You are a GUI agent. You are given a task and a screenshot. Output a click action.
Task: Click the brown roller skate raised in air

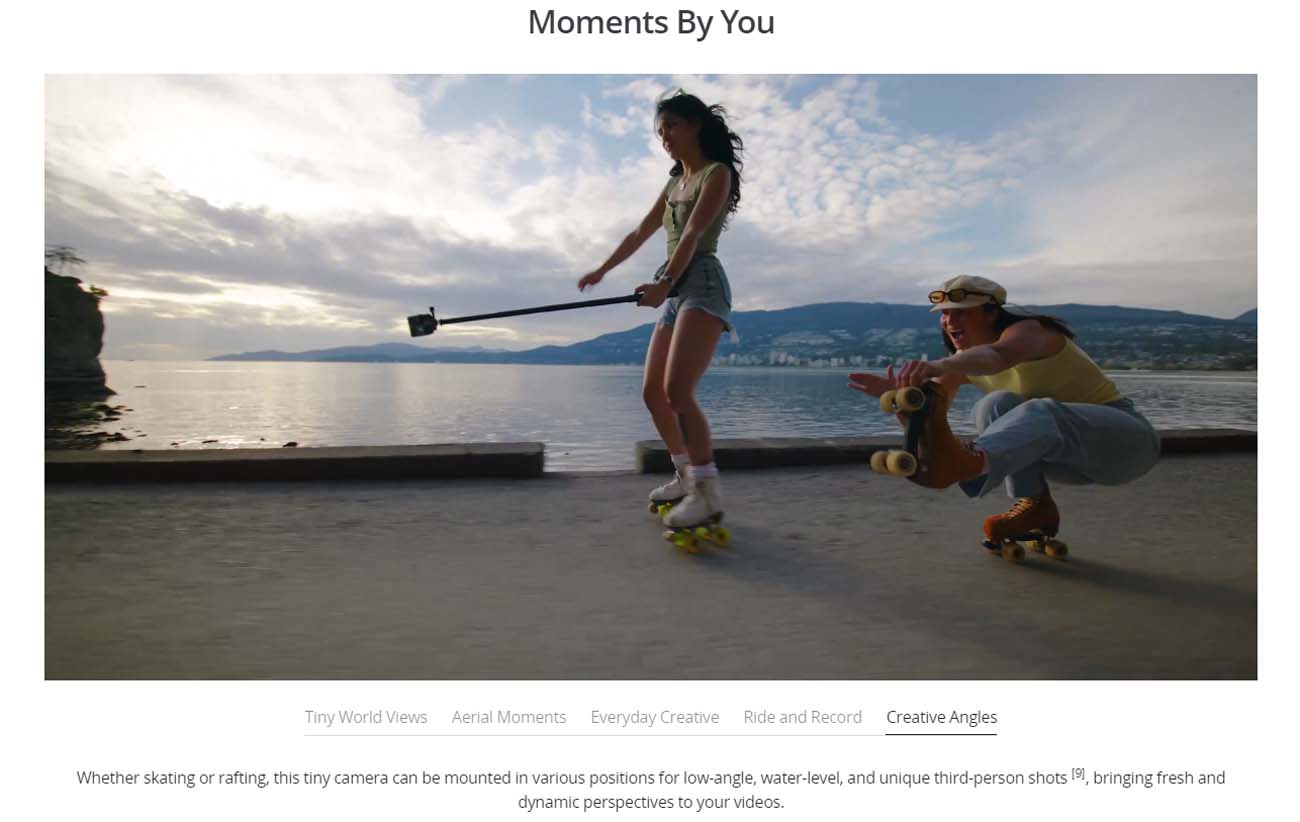[x=925, y=435]
